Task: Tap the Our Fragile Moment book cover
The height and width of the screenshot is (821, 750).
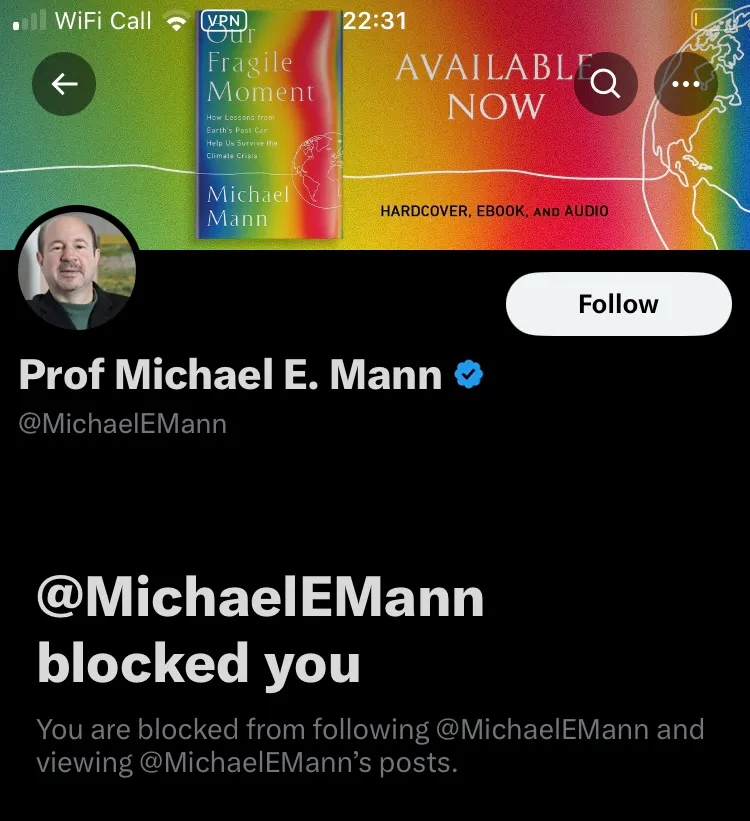Action: tap(269, 125)
